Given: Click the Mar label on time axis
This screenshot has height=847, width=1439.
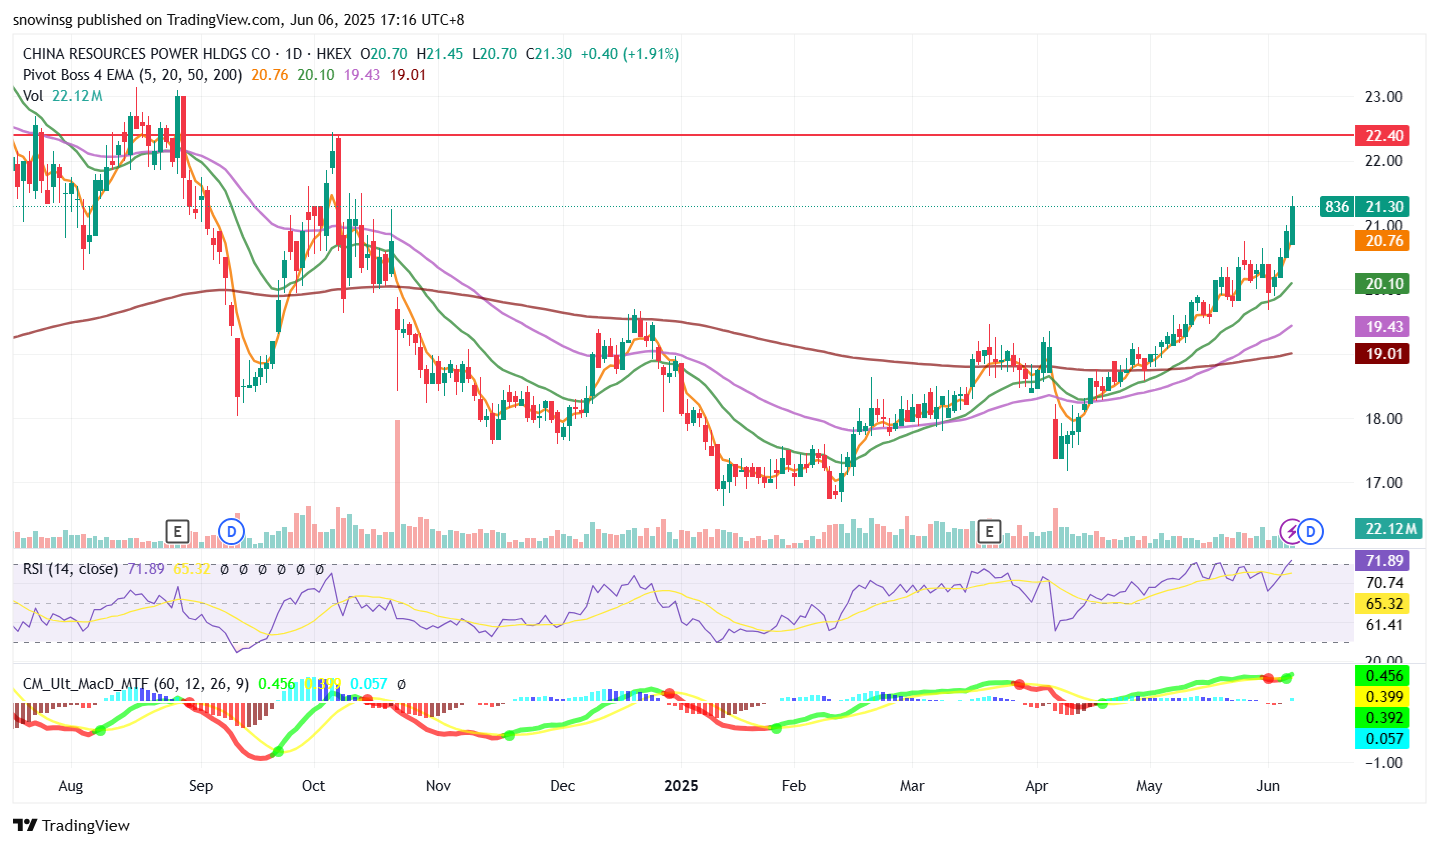Looking at the screenshot, I should point(912,786).
